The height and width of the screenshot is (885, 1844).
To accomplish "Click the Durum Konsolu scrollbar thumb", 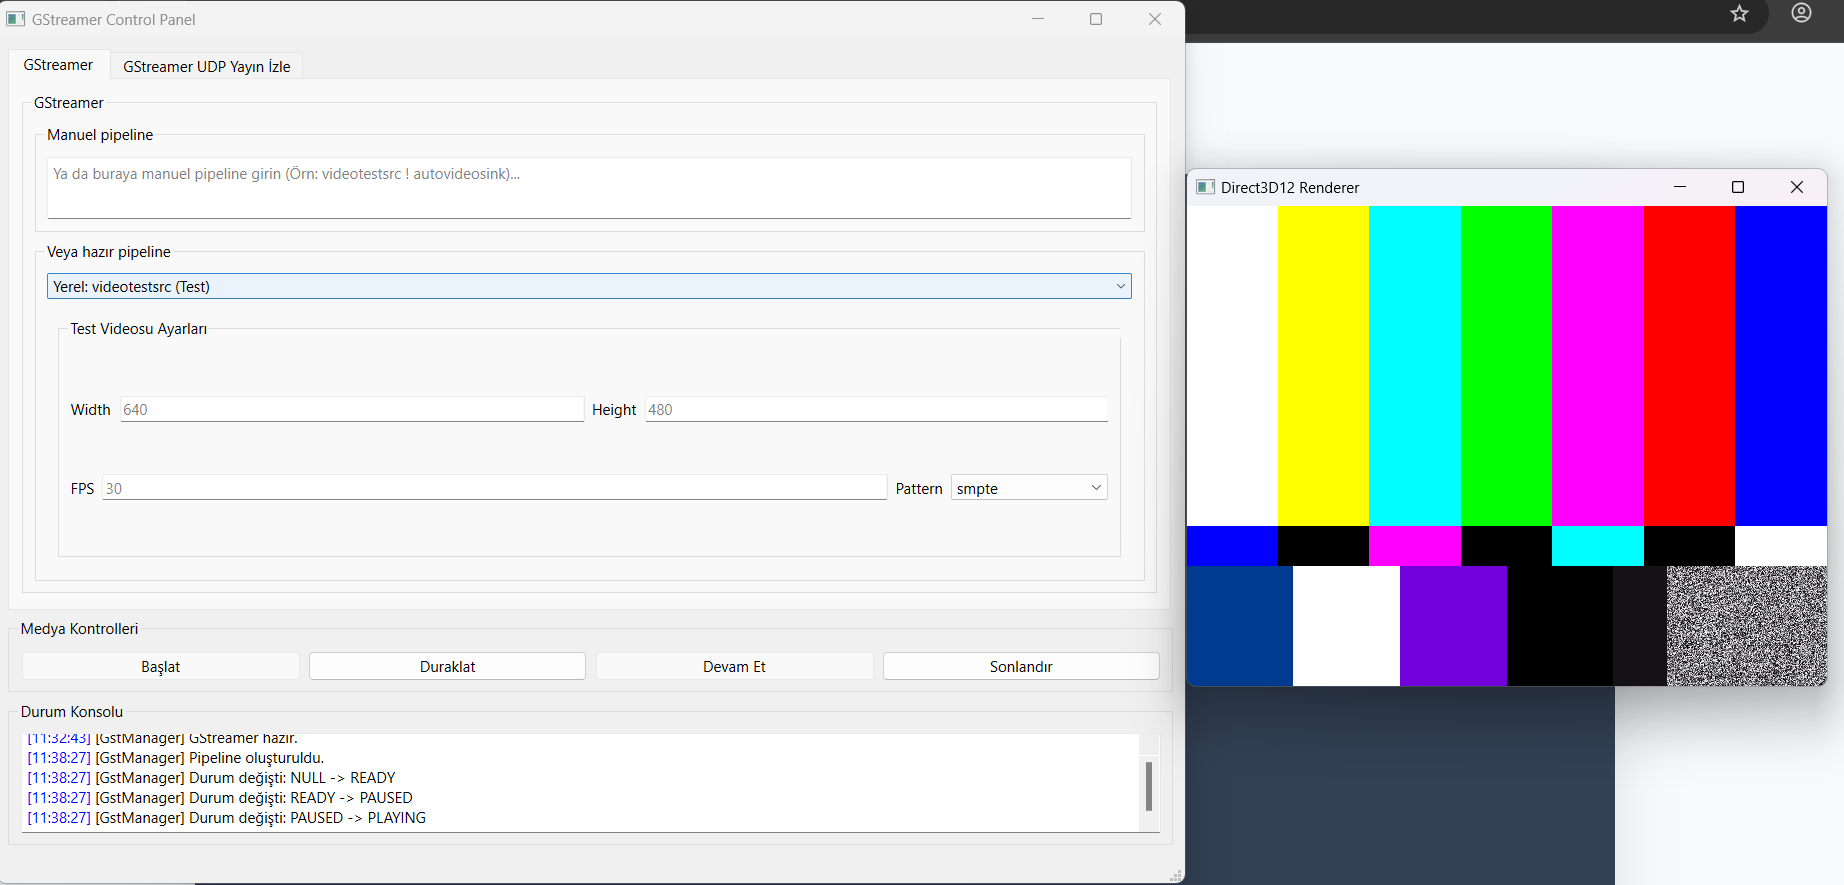I will pyautogui.click(x=1149, y=786).
